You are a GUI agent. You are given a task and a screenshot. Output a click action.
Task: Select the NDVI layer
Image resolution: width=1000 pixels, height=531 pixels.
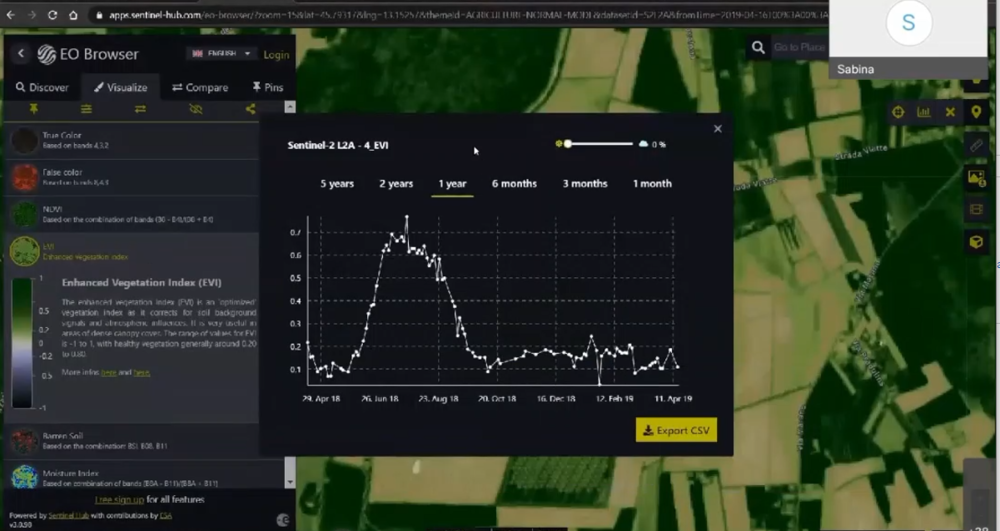(x=131, y=214)
